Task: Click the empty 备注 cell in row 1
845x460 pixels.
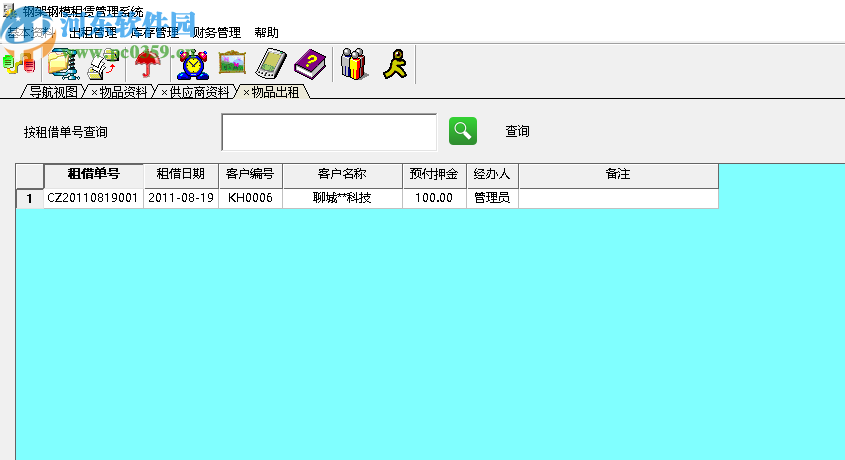Action: pos(619,198)
